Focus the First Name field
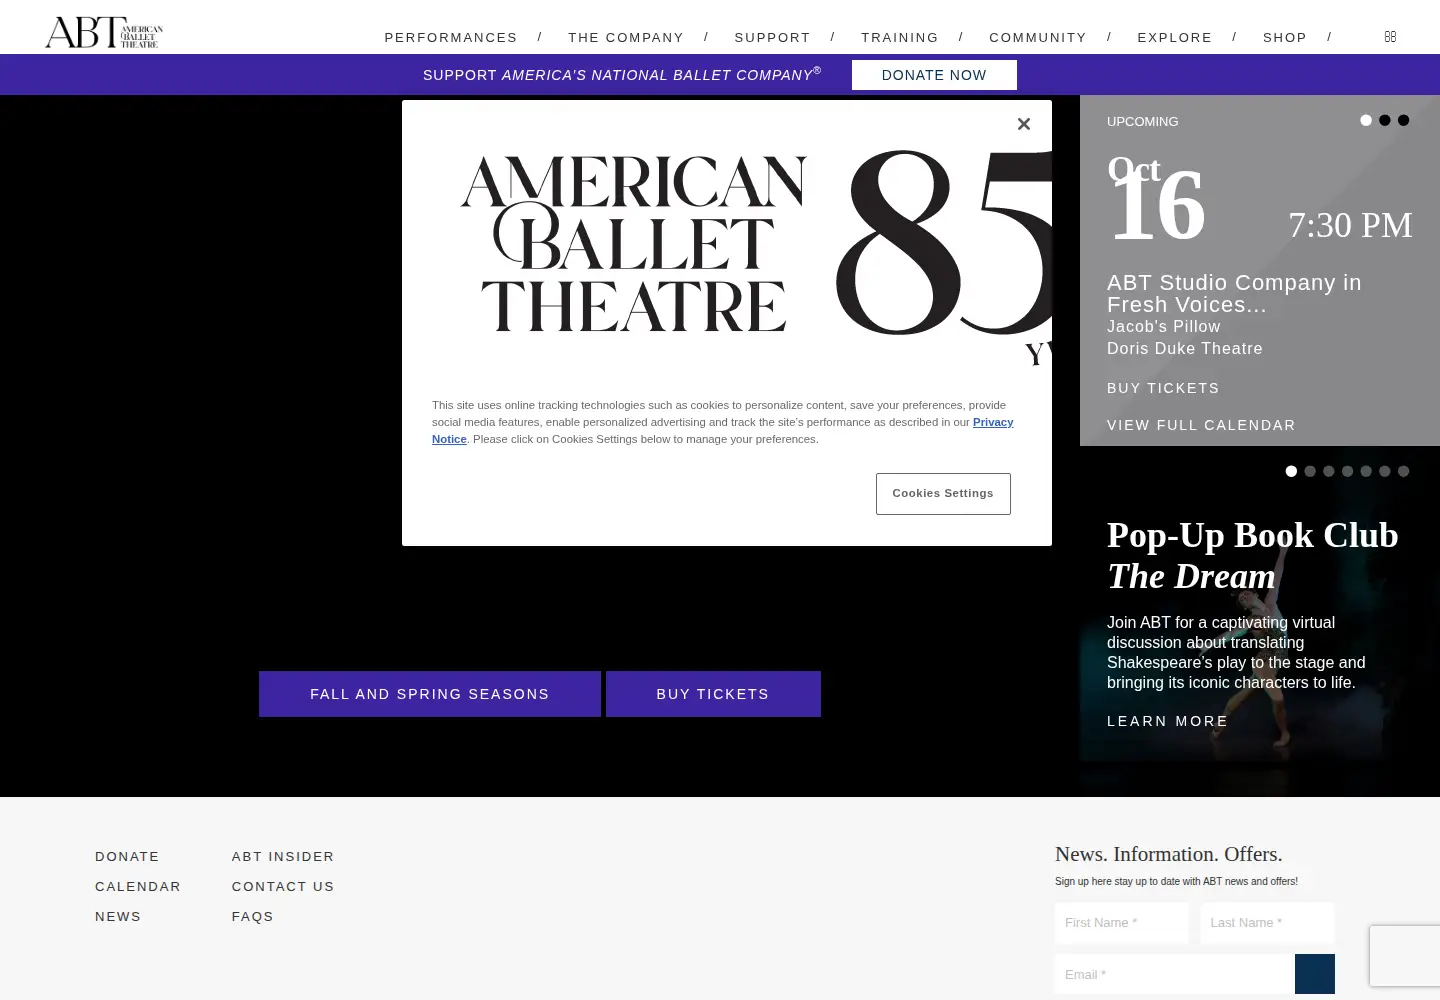The image size is (1440, 1000). tap(1122, 923)
